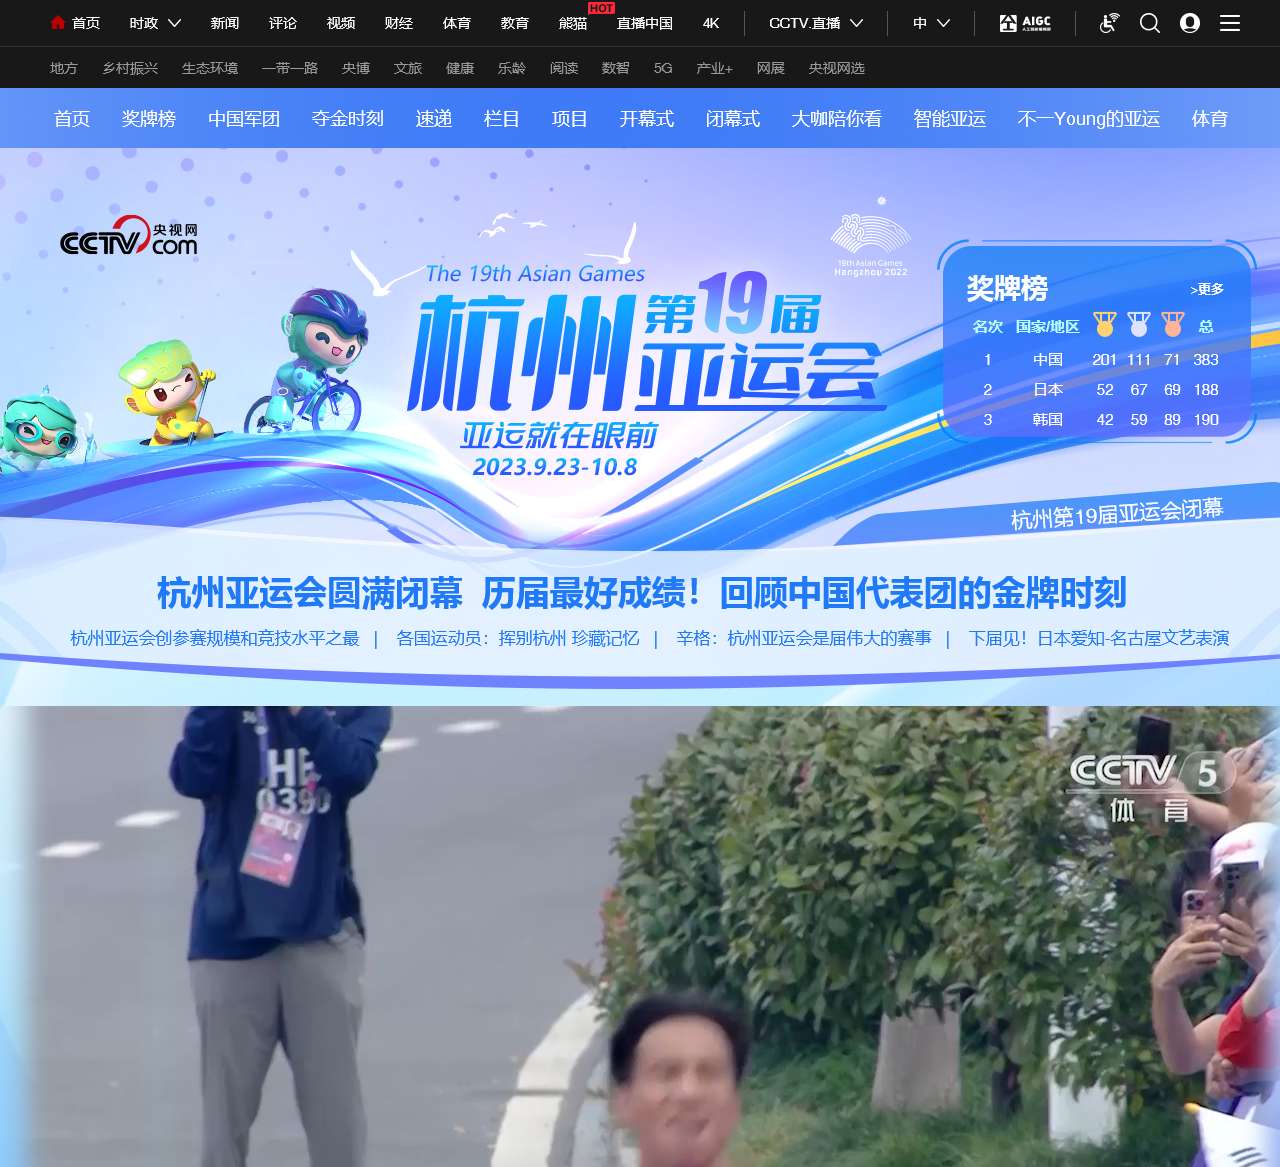This screenshot has width=1280, height=1167.
Task: Open 4K in top navigation
Action: (711, 22)
